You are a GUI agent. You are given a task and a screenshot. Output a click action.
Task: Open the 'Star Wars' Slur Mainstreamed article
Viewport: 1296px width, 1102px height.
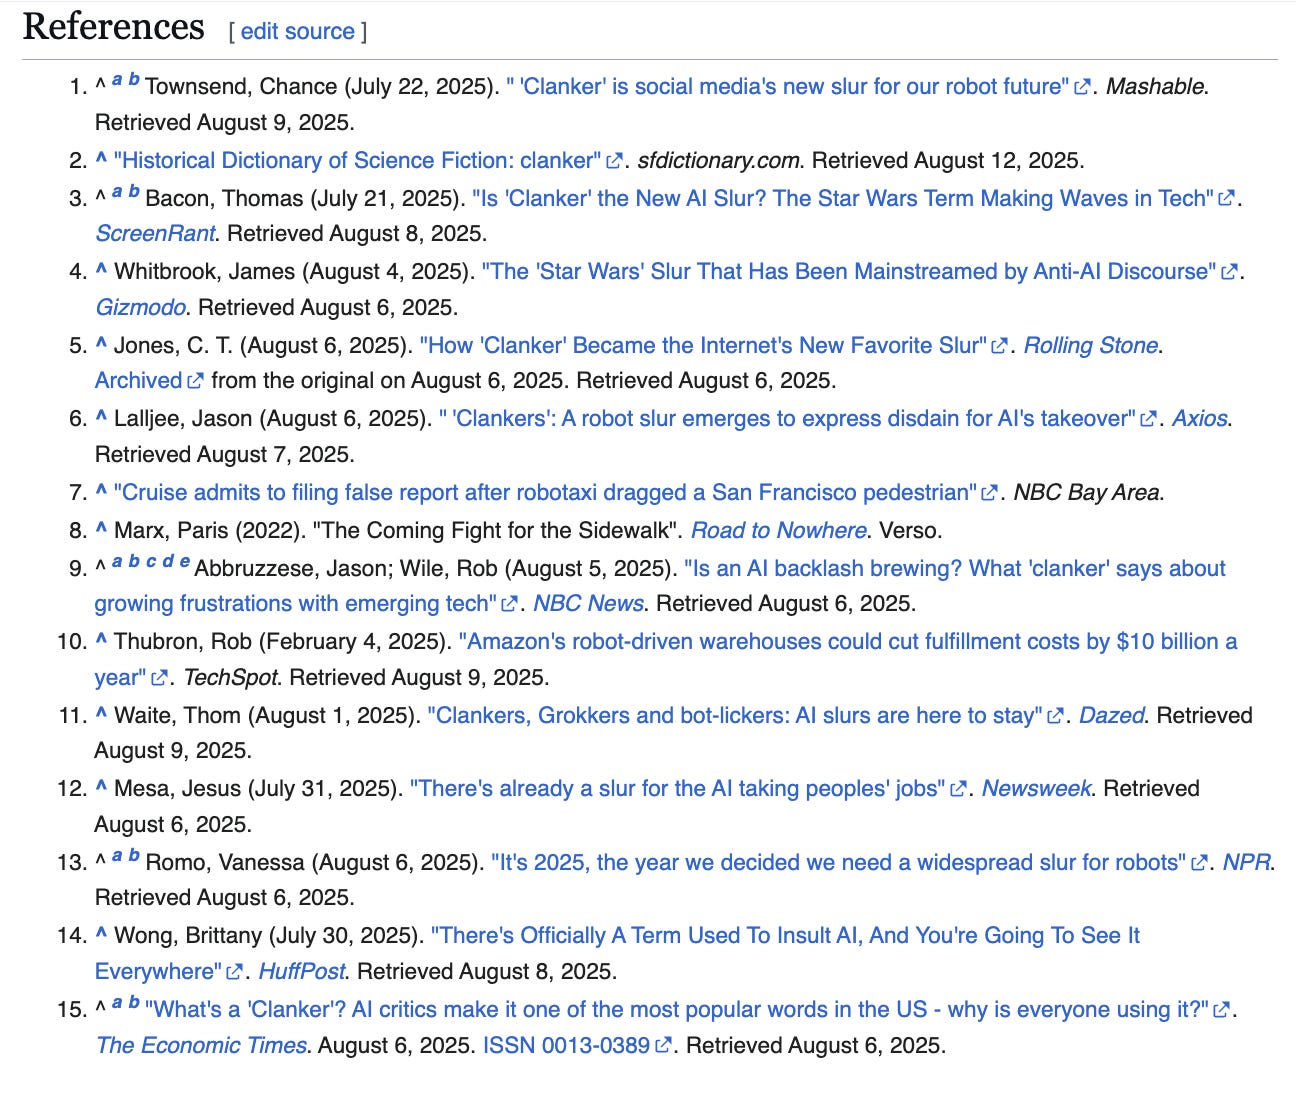click(x=860, y=271)
